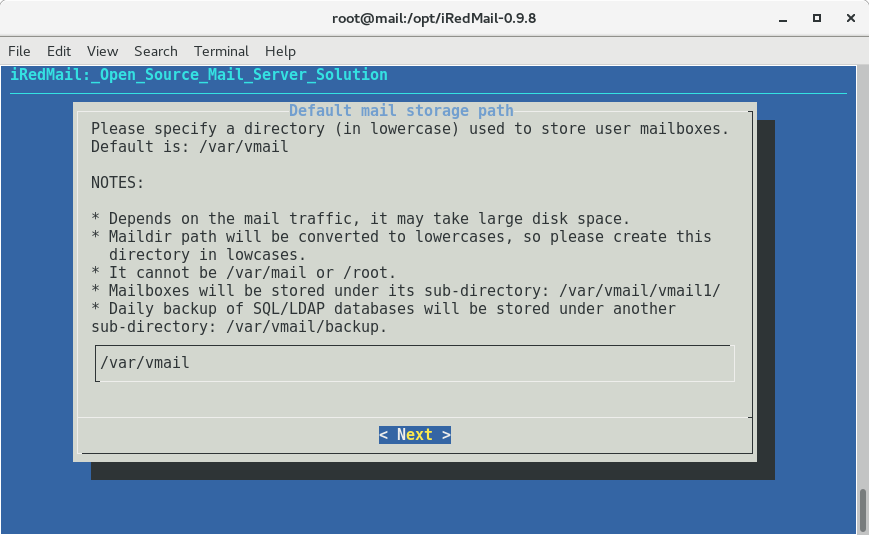Screen dimensions: 869x535
Task: Click the 'iRedMail:_Open_Source_Mail_Server_Solution' header text
Action: [199, 75]
